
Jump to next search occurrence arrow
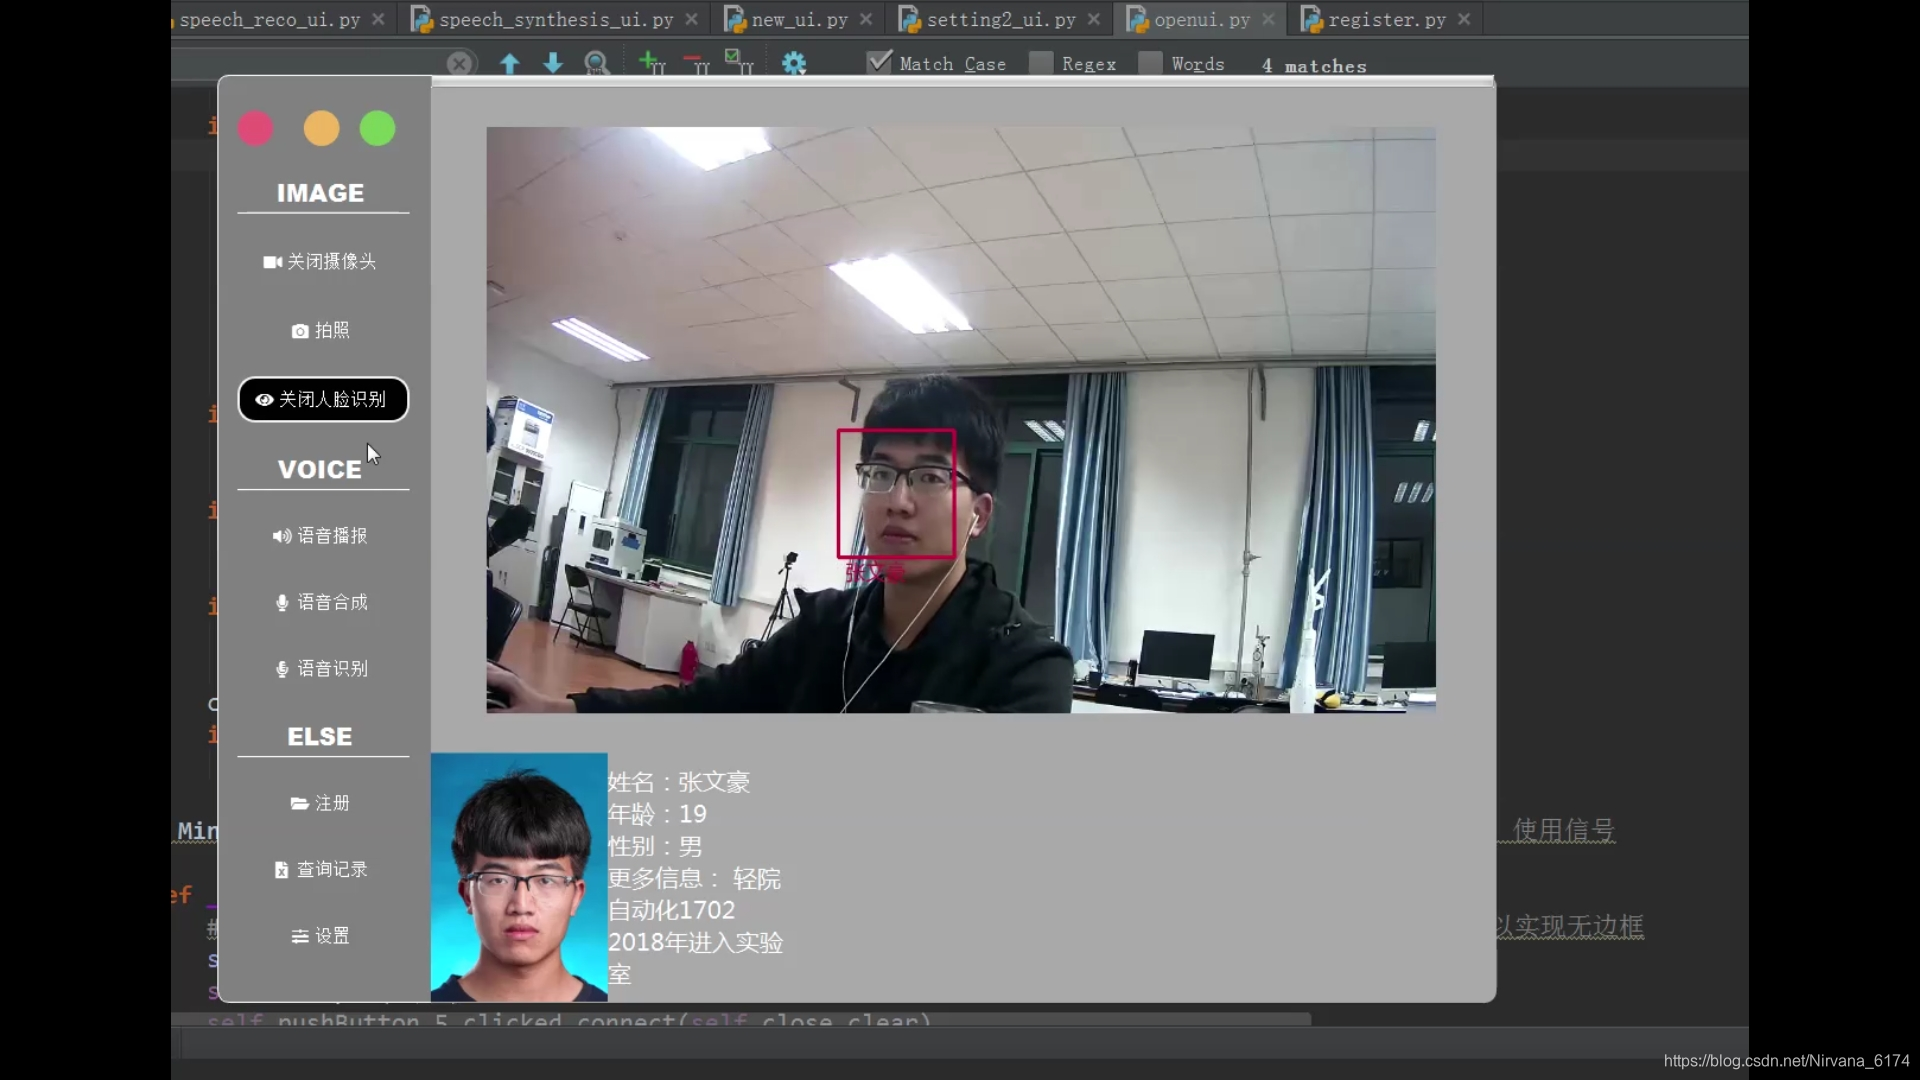(552, 64)
